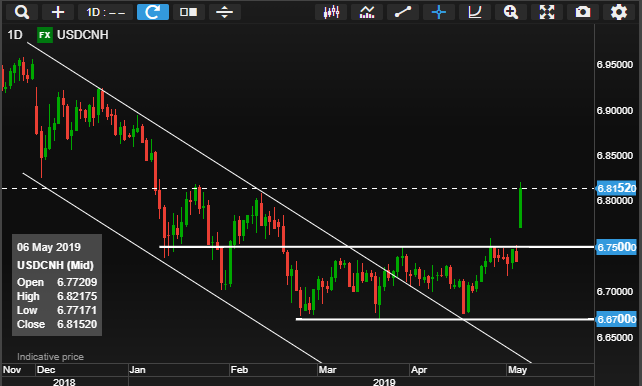Click the green FX instrument badge
Image resolution: width=642 pixels, height=386 pixels.
(45, 35)
